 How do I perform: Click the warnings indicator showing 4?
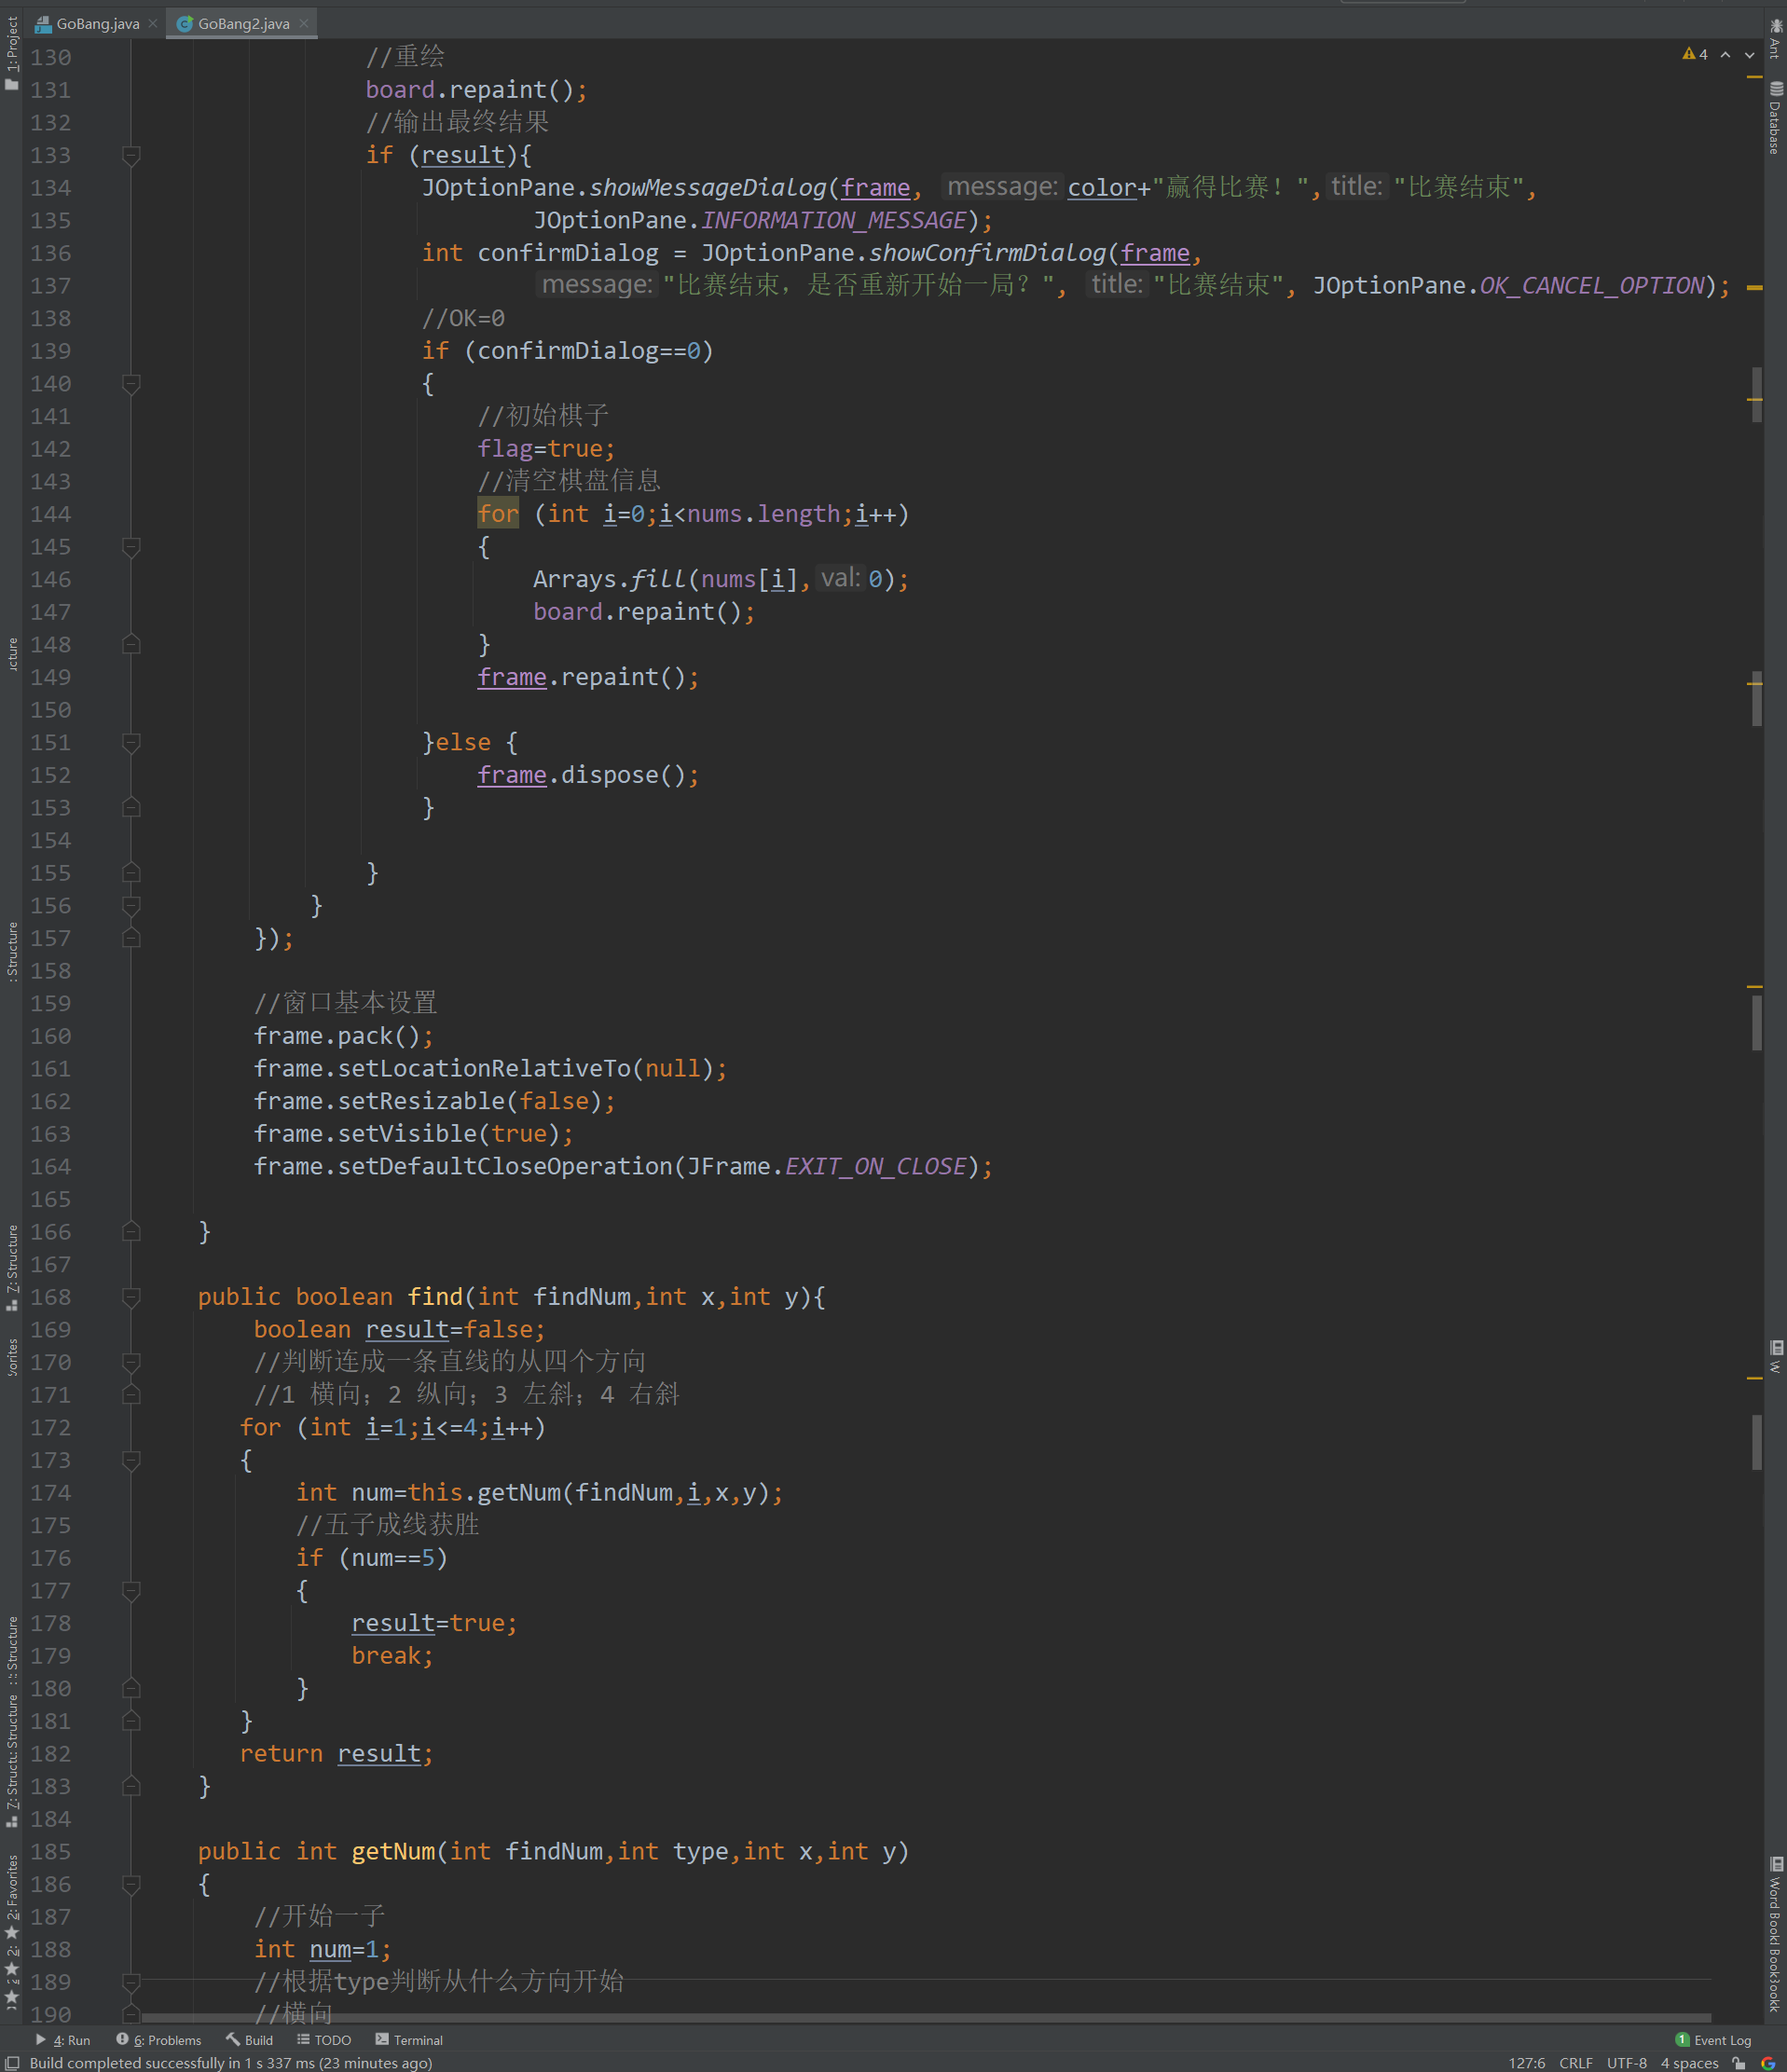coord(1695,54)
